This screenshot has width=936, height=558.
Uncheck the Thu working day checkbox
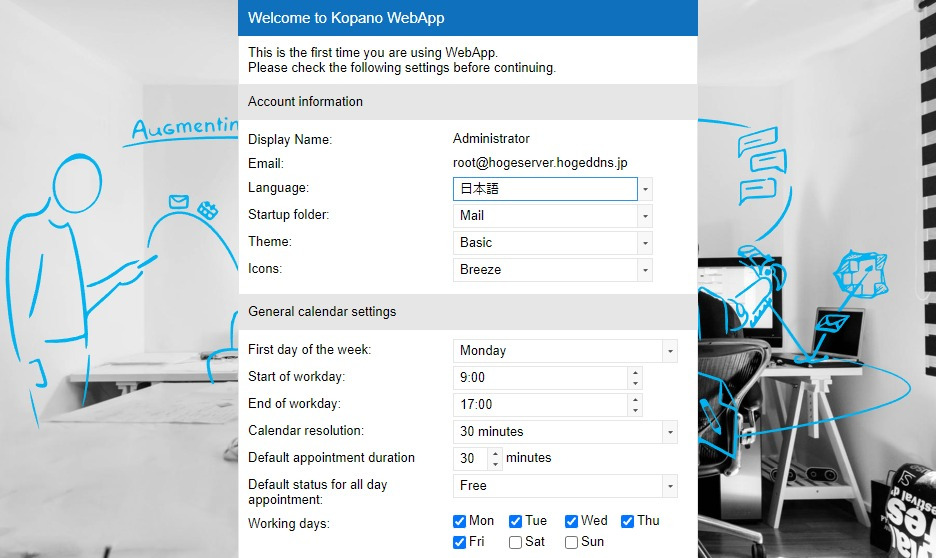pos(627,522)
